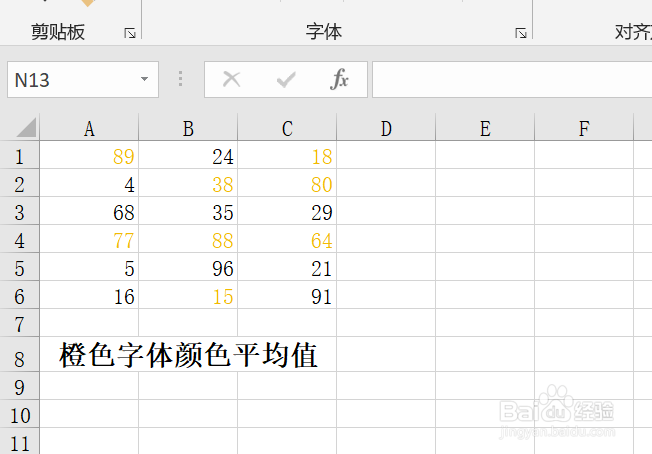Select row 7 header
The height and width of the screenshot is (454, 652).
point(20,323)
